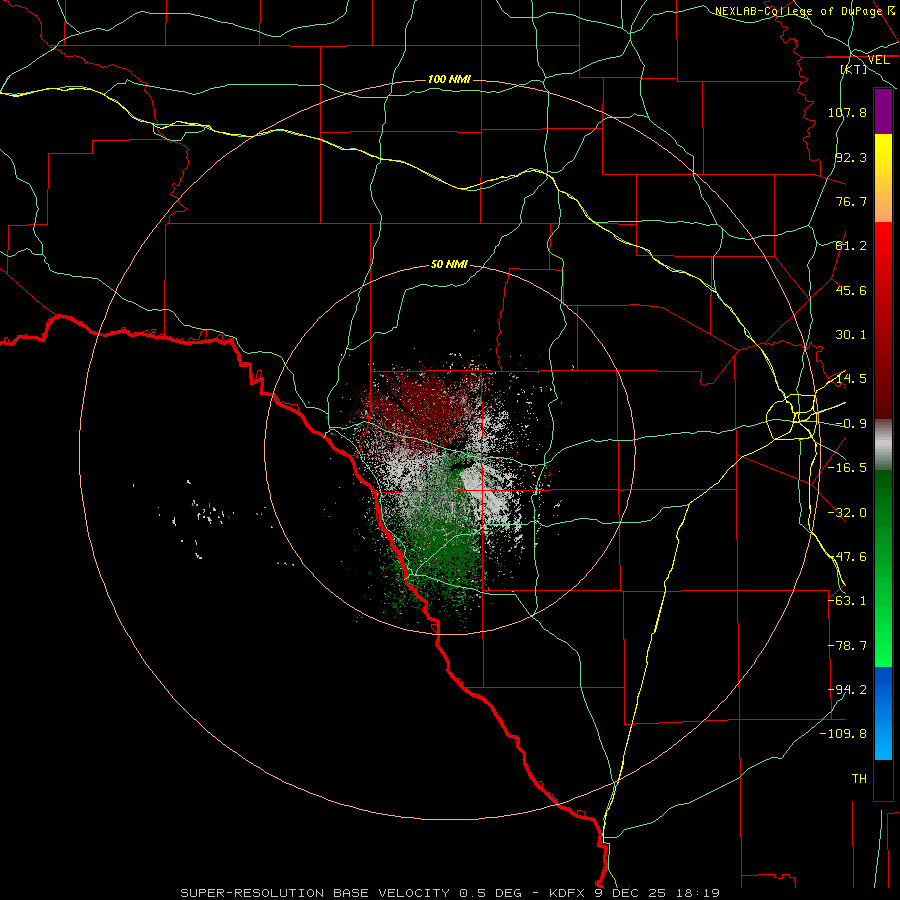Click the 107.8 value on velocity scale
900x900 pixels.
pyautogui.click(x=847, y=112)
